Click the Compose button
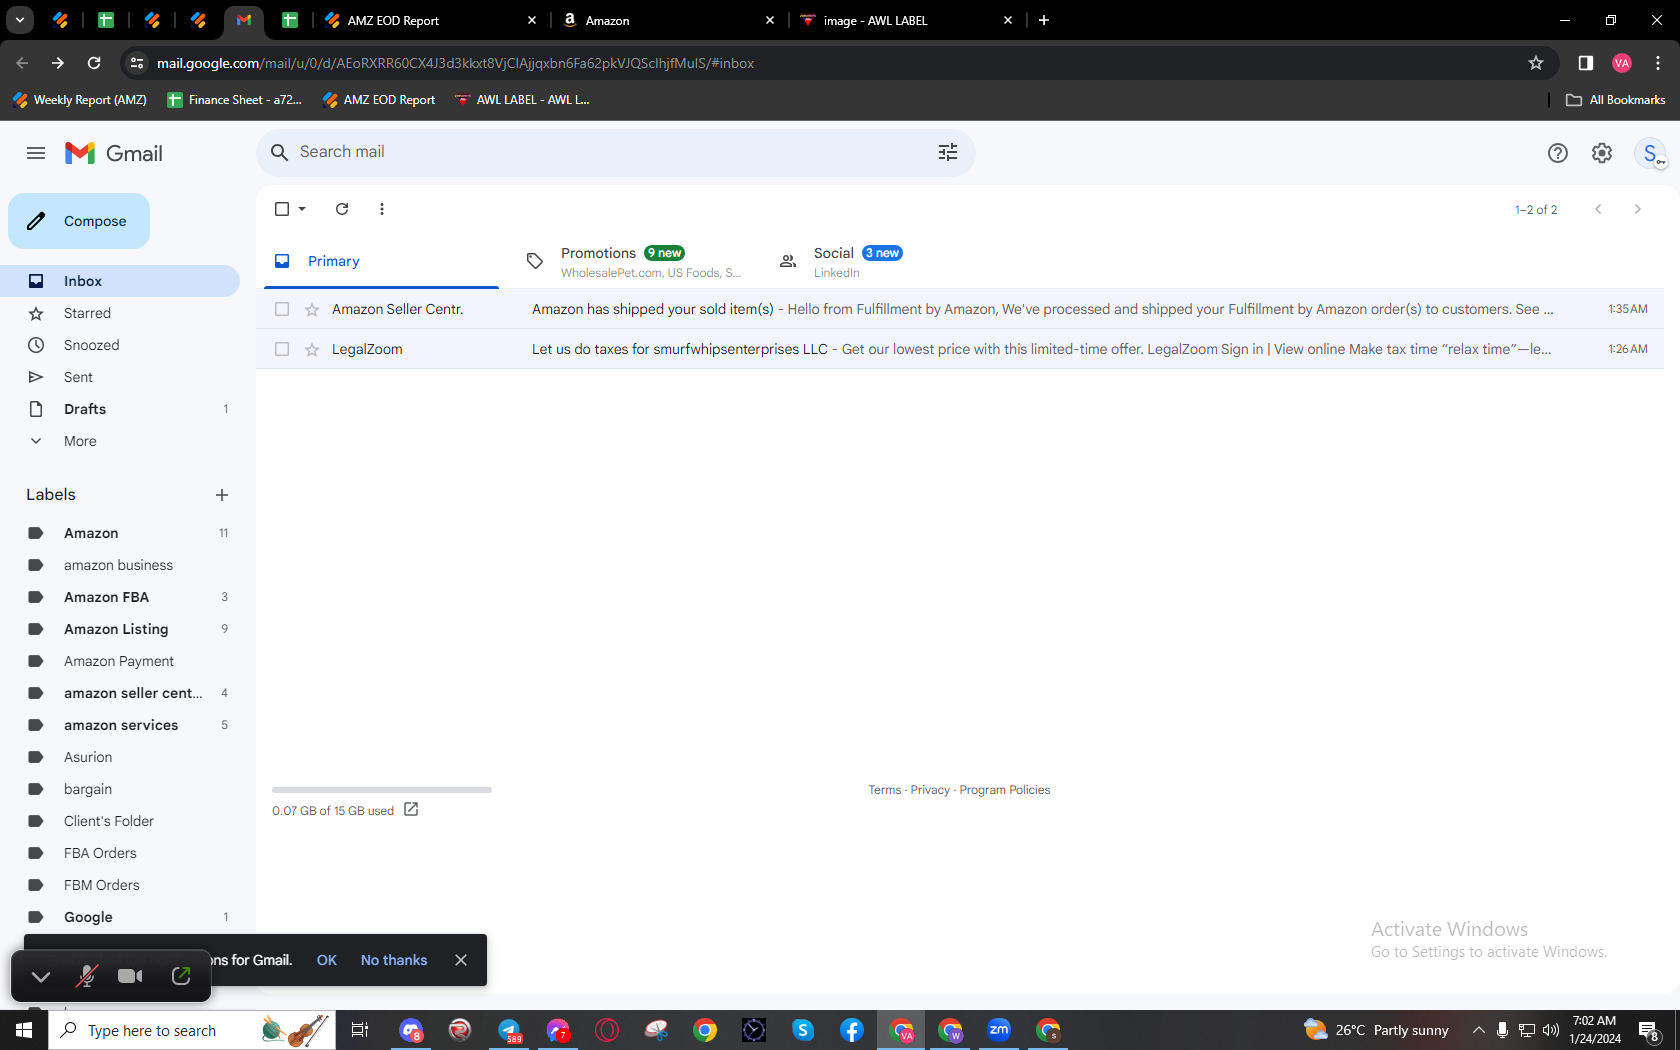This screenshot has height=1050, width=1680. (x=79, y=221)
